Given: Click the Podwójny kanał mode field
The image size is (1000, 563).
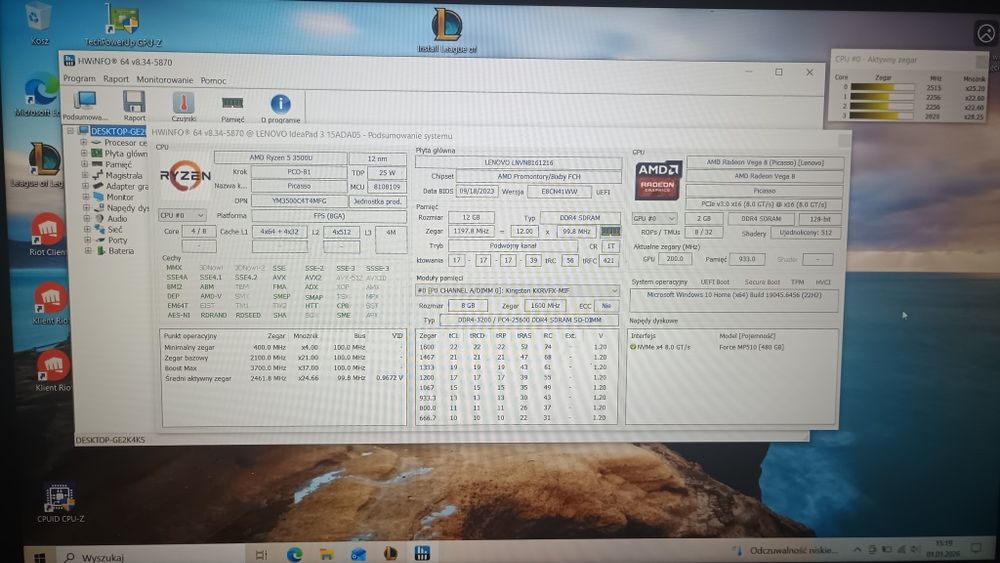Looking at the screenshot, I should 513,246.
